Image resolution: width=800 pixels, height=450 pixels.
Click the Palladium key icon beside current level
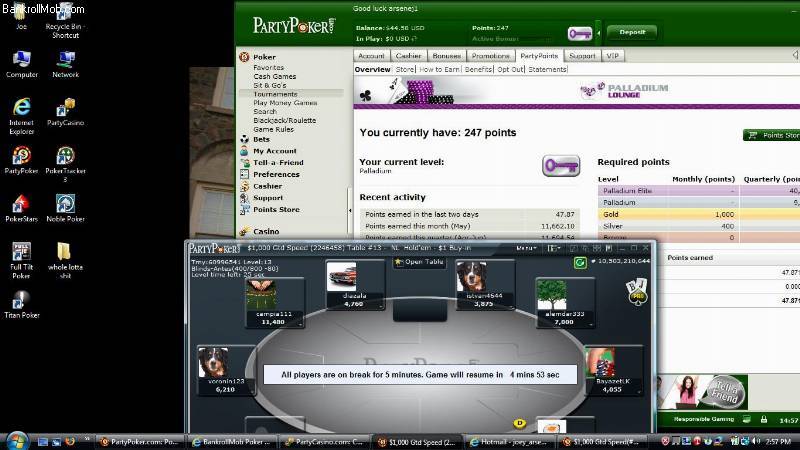561,166
